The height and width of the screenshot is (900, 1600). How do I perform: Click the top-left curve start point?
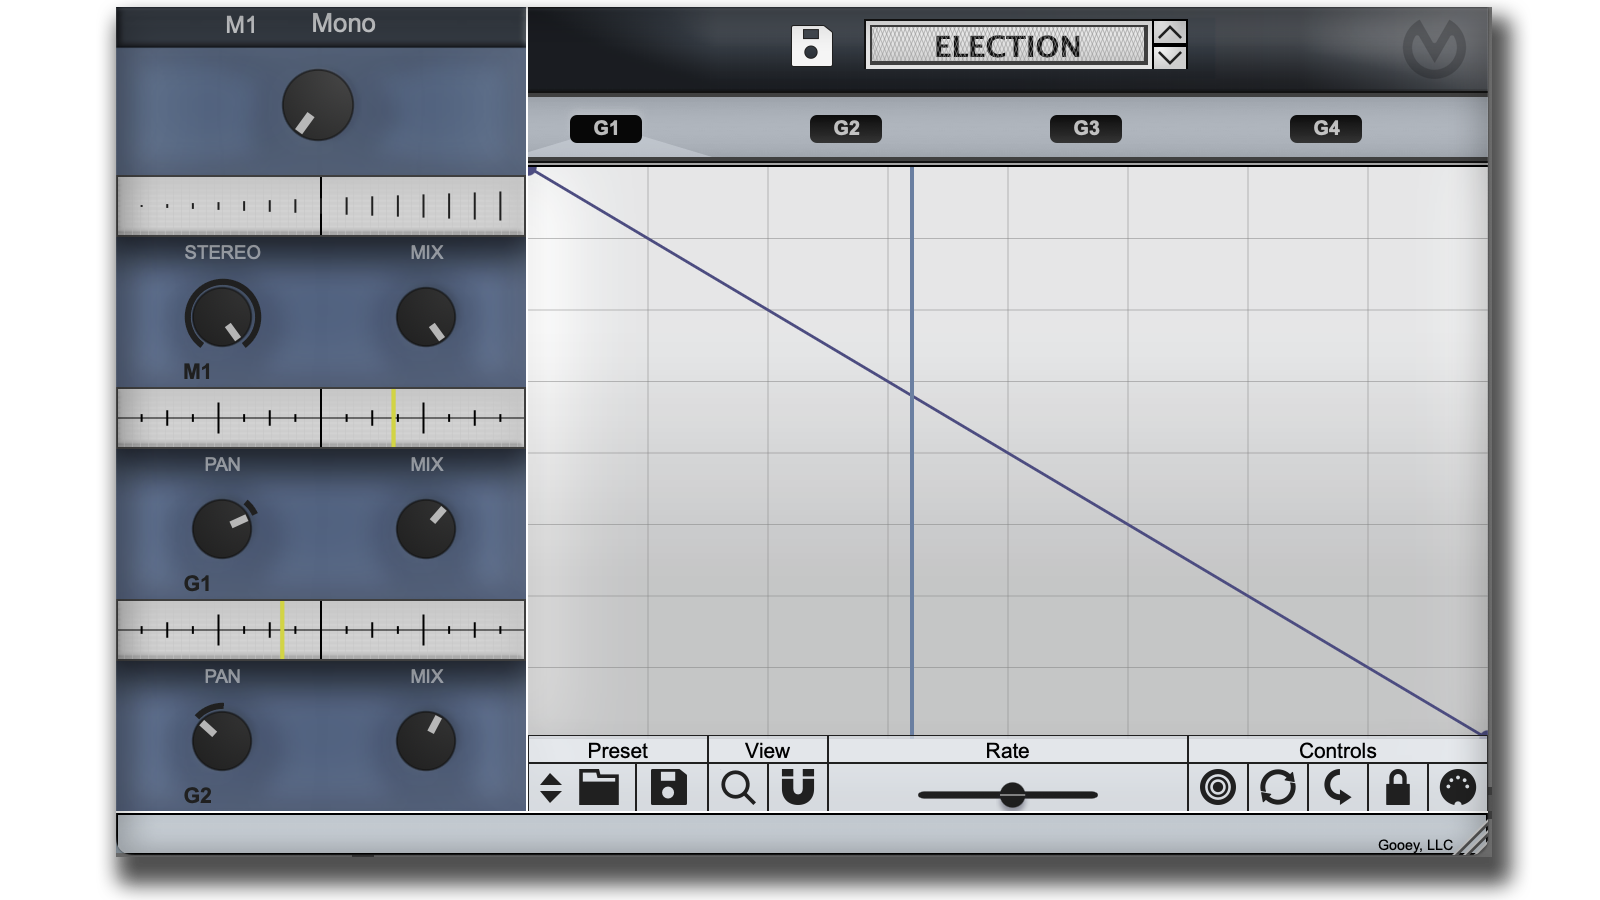point(533,171)
